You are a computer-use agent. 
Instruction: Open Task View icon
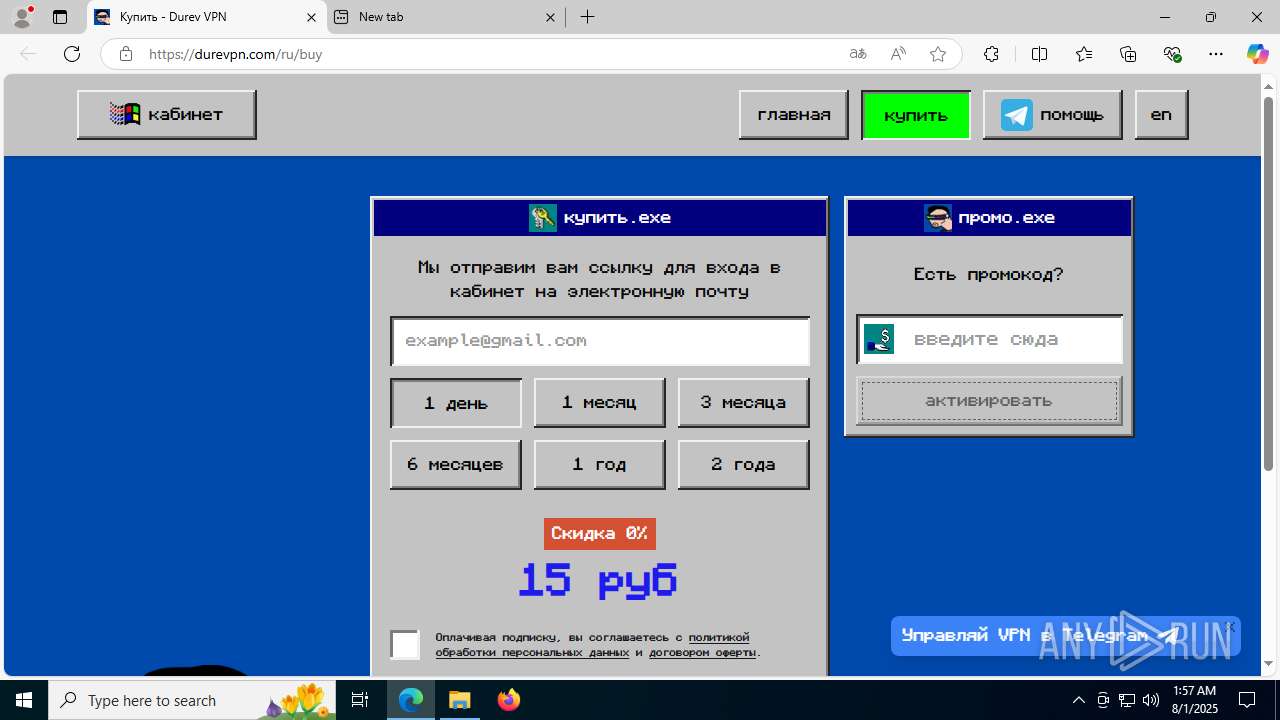[x=360, y=700]
